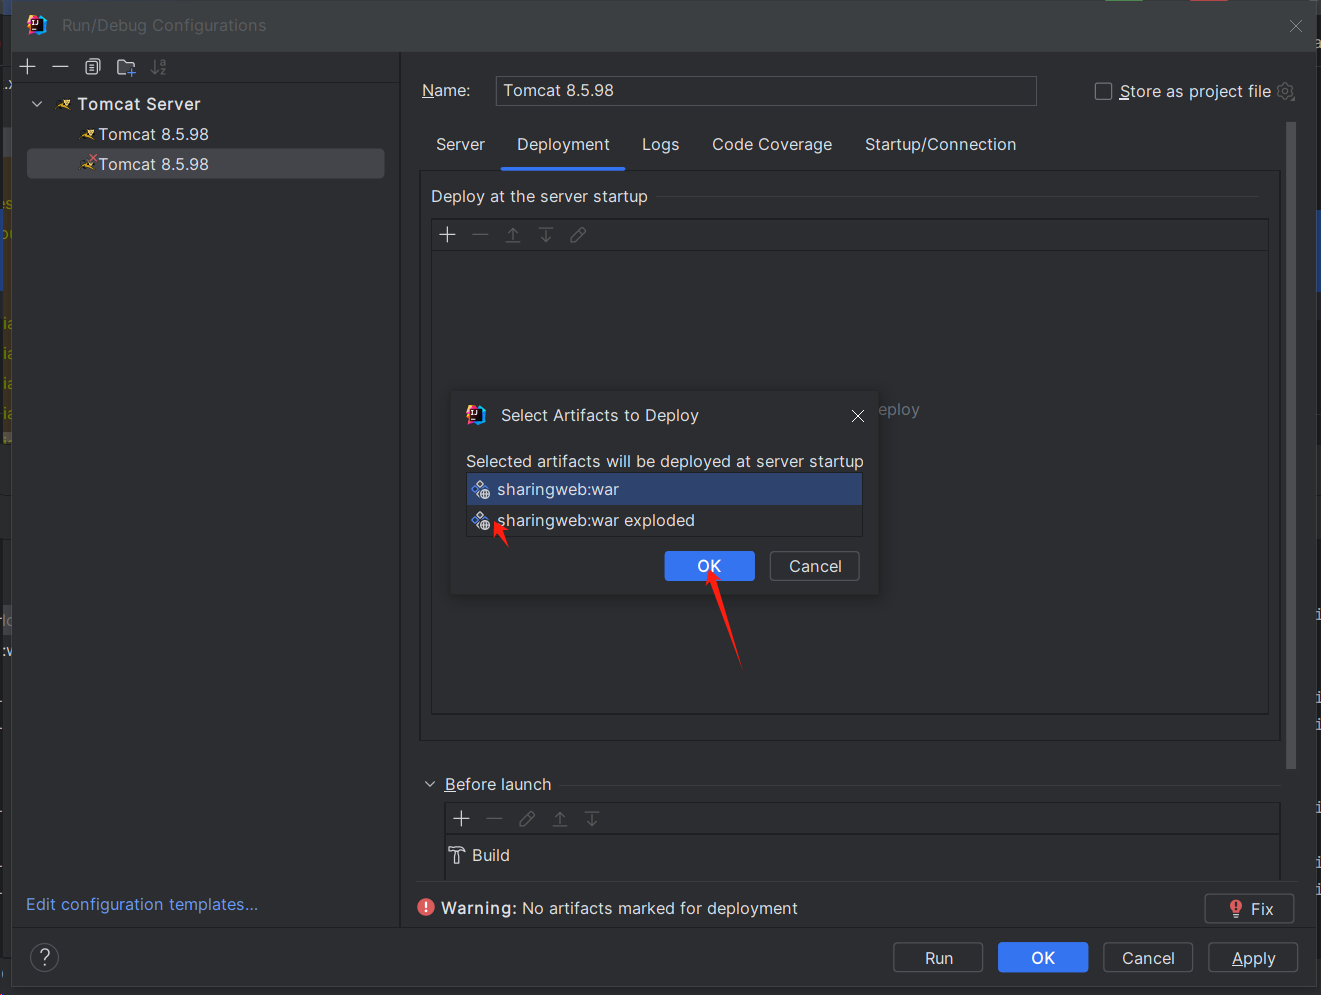
Task: Click the red warning icon
Action: [426, 907]
